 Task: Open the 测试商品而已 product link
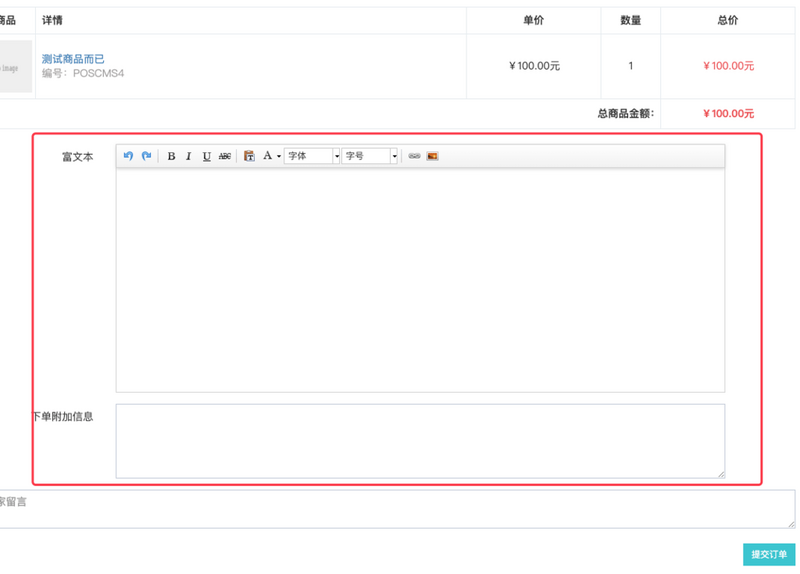73,59
